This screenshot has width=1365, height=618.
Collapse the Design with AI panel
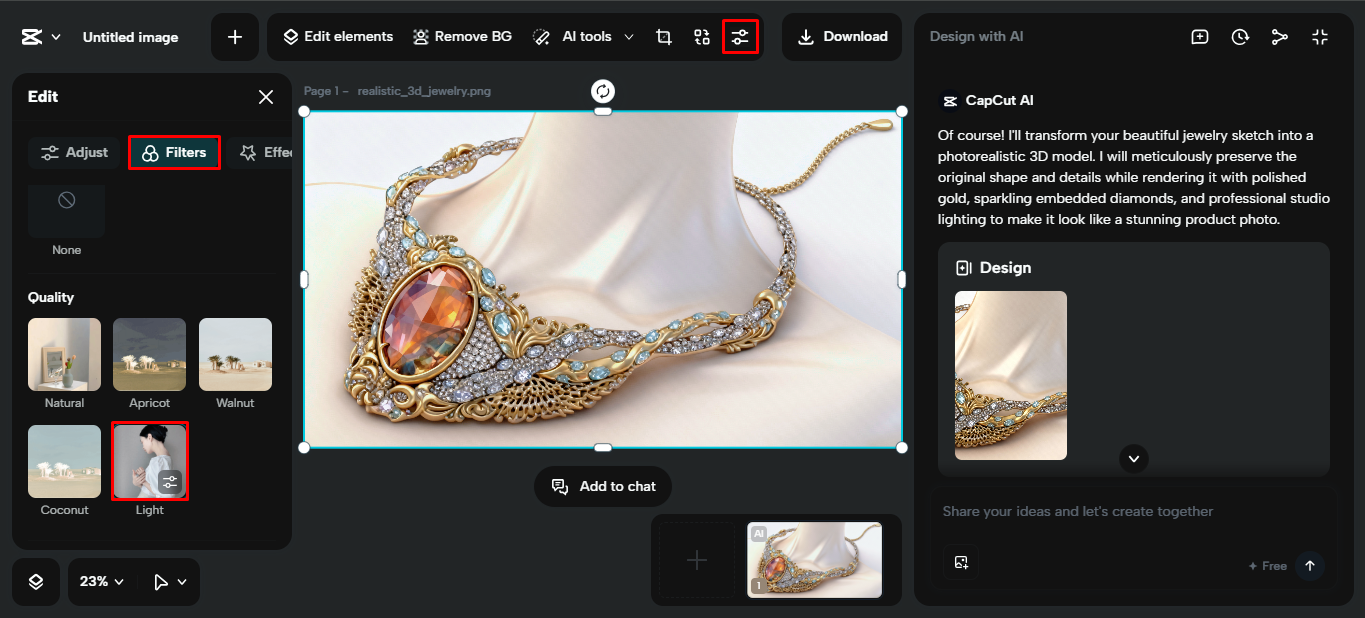click(1320, 37)
